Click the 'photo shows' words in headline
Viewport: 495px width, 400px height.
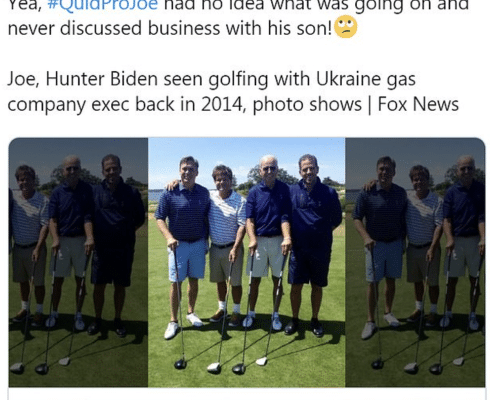point(307,105)
